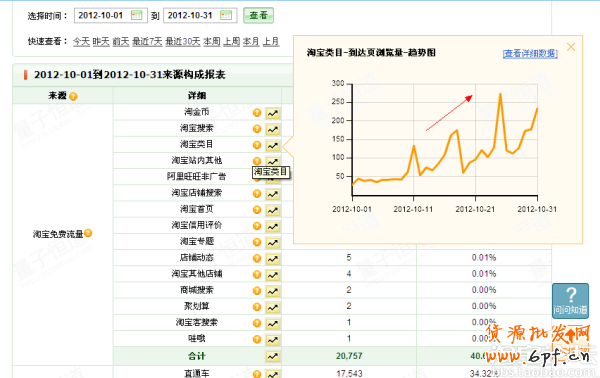600x378 pixels.
Task: Select 本周 quick view link
Action: pyautogui.click(x=212, y=41)
